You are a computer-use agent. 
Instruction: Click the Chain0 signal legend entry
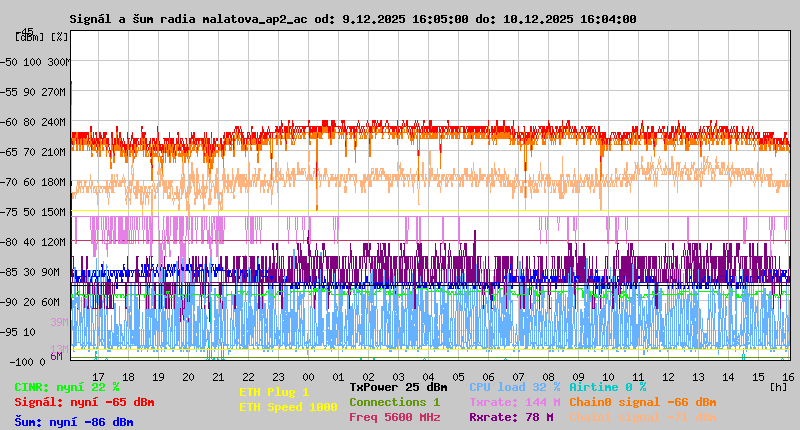point(642,402)
